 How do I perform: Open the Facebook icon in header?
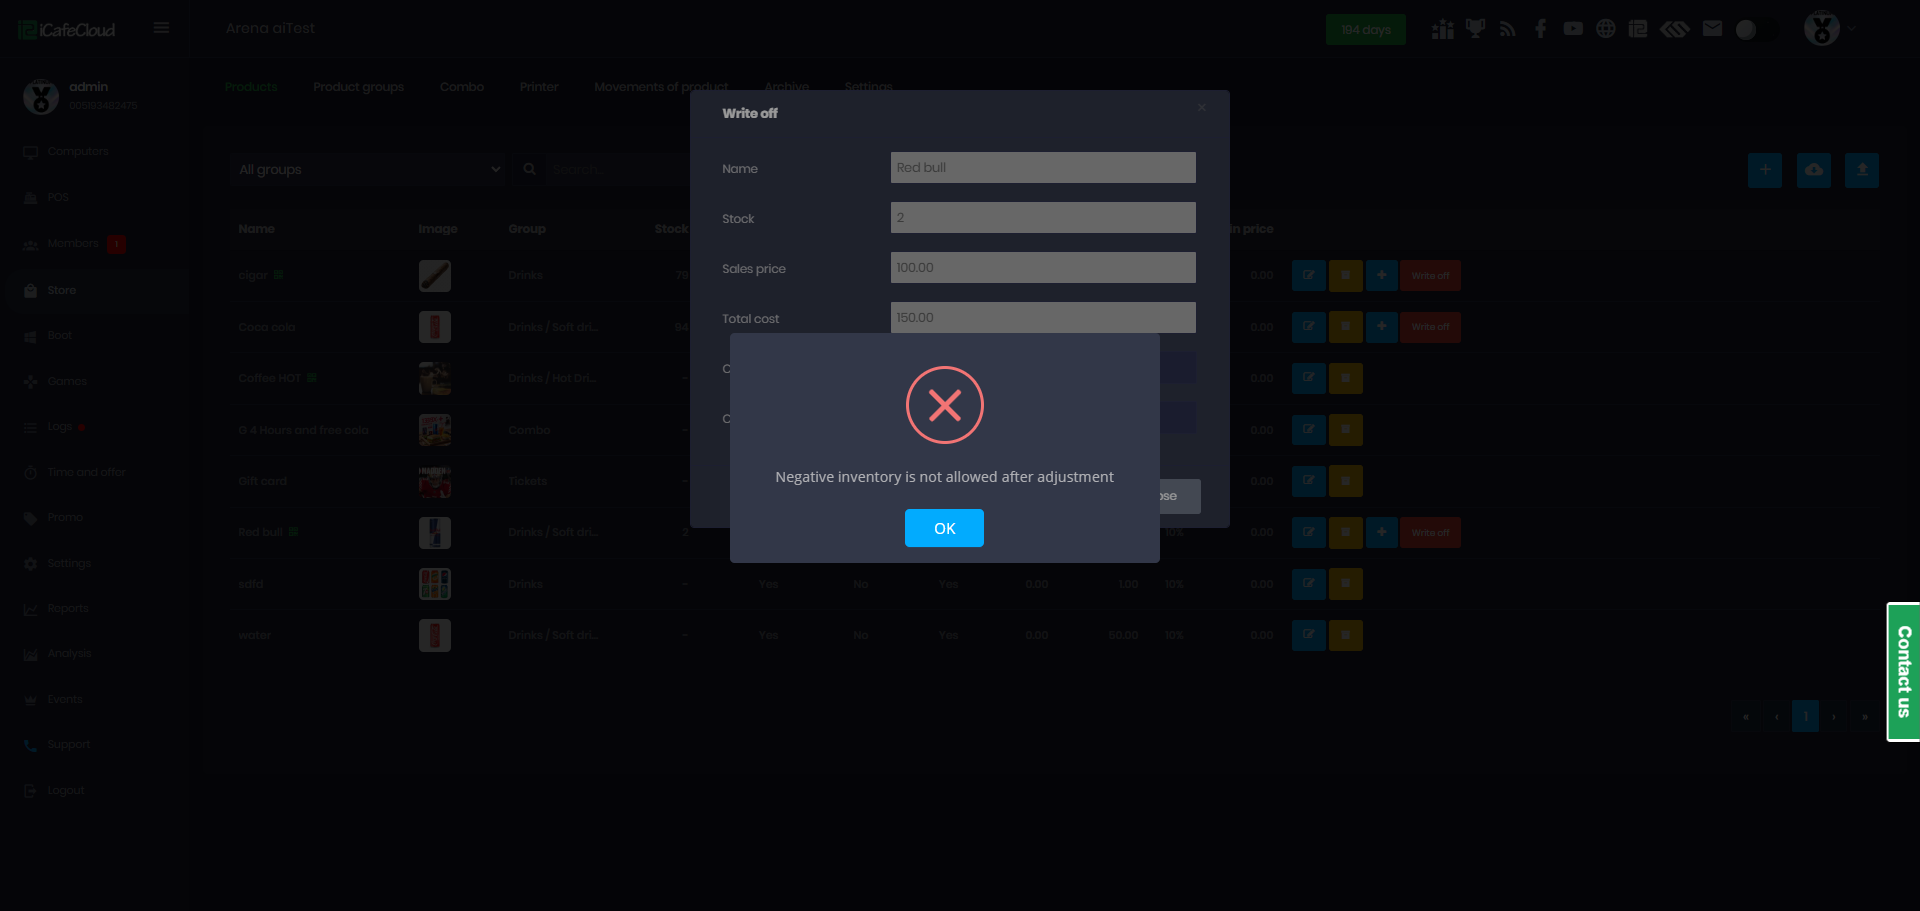coord(1540,29)
